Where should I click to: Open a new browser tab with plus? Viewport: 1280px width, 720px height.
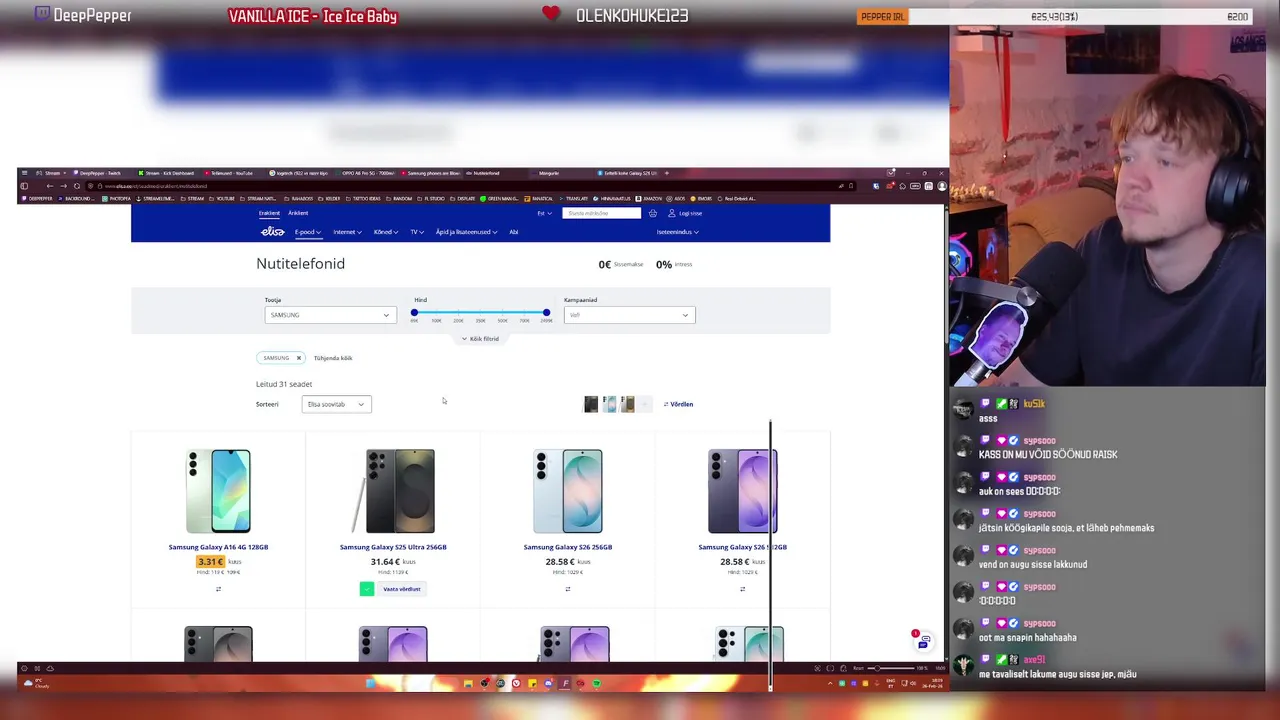[666, 173]
